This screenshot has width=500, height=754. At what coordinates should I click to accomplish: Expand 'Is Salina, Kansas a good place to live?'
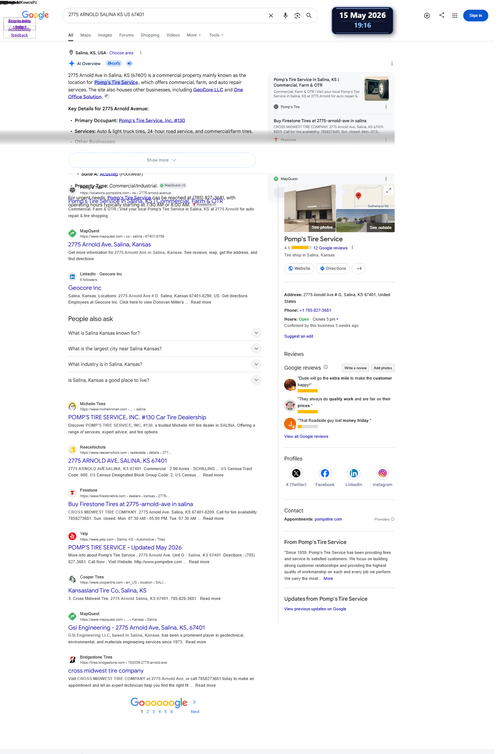pyautogui.click(x=164, y=380)
